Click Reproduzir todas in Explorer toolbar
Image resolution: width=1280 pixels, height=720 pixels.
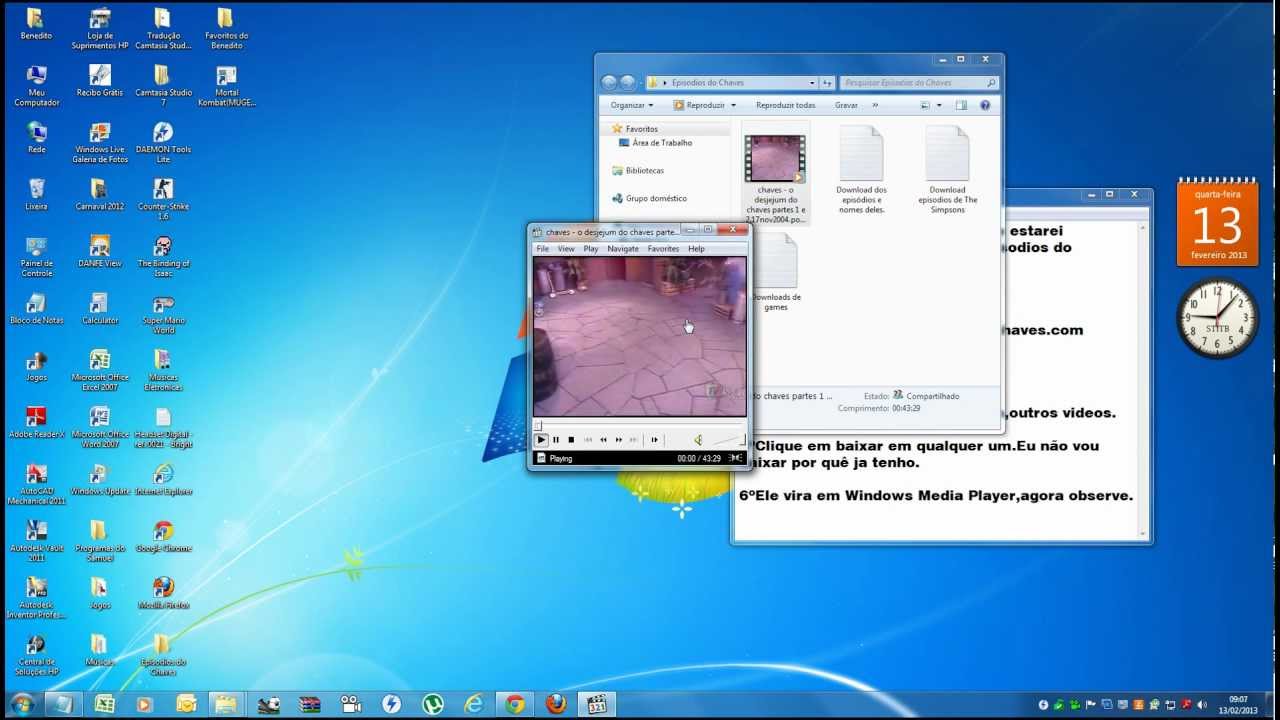[785, 105]
